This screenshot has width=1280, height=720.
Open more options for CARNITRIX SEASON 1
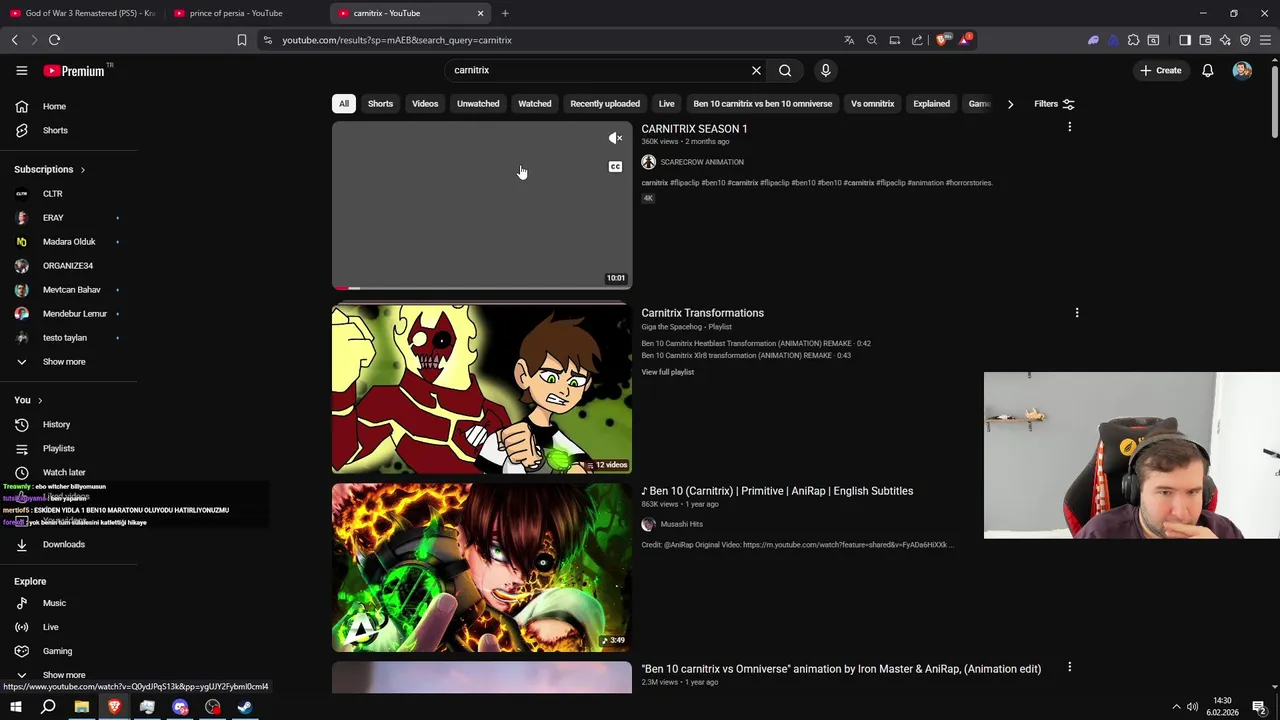[1069, 127]
